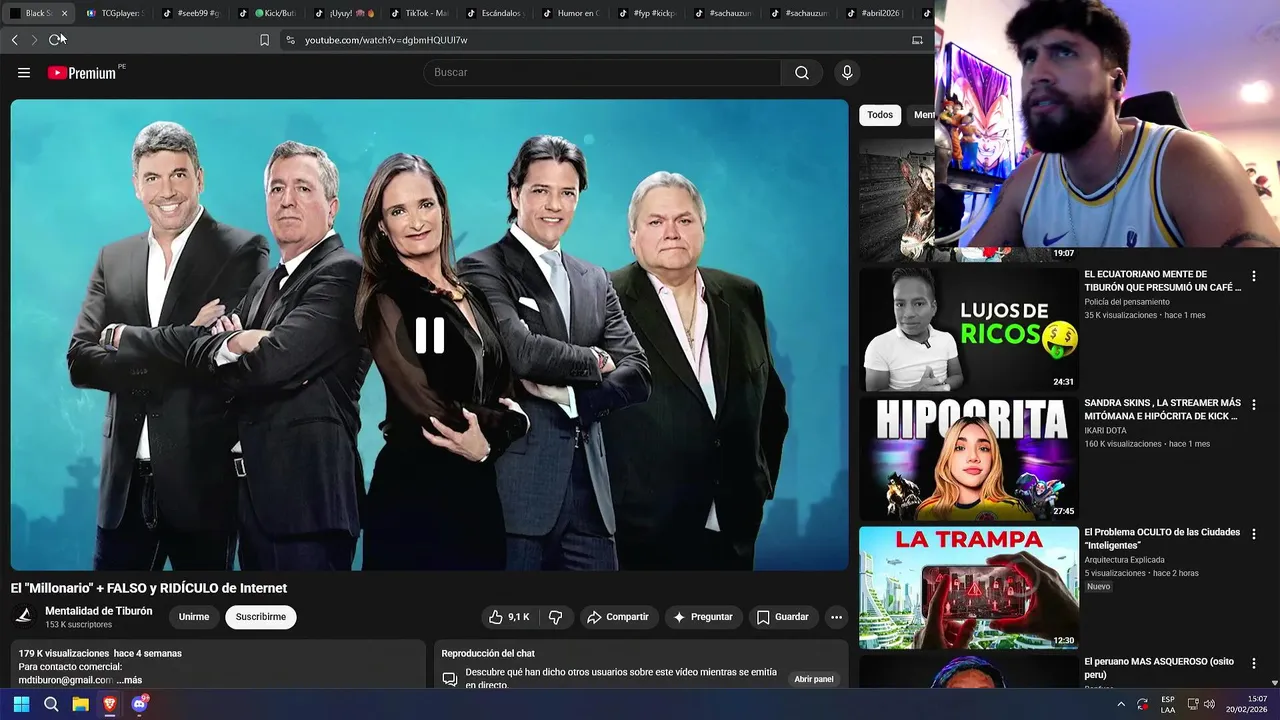1280x720 pixels.
Task: Open title El peruano MAS ASQUEROSO
Action: [1160, 668]
